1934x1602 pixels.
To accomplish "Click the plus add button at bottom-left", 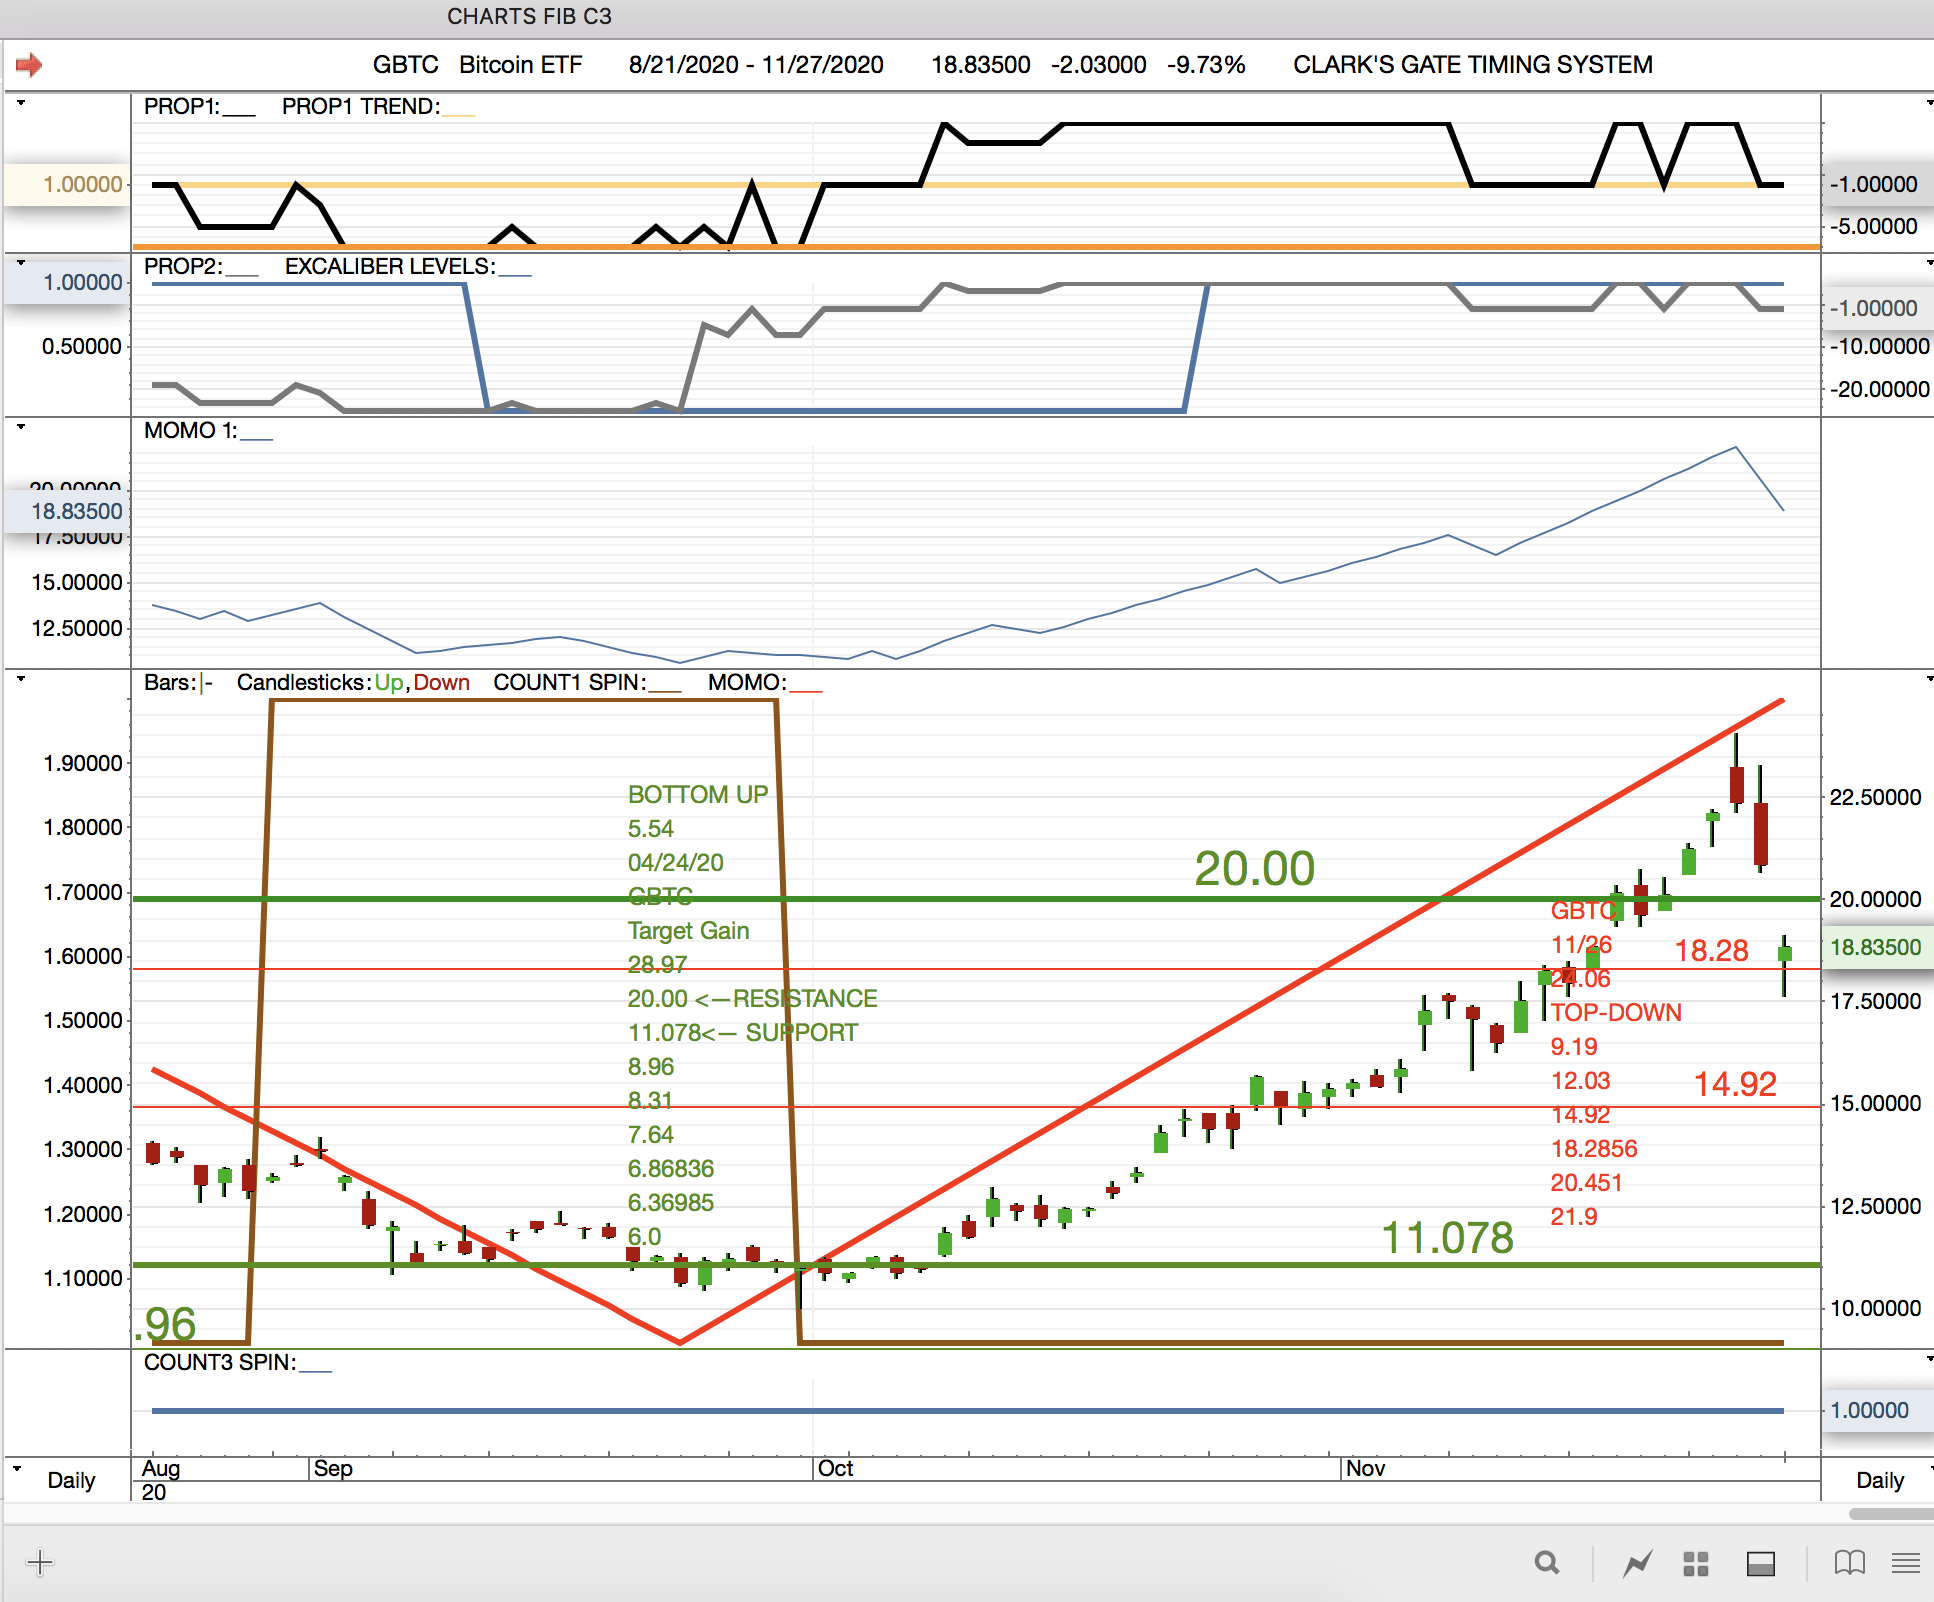I will click(x=40, y=1562).
